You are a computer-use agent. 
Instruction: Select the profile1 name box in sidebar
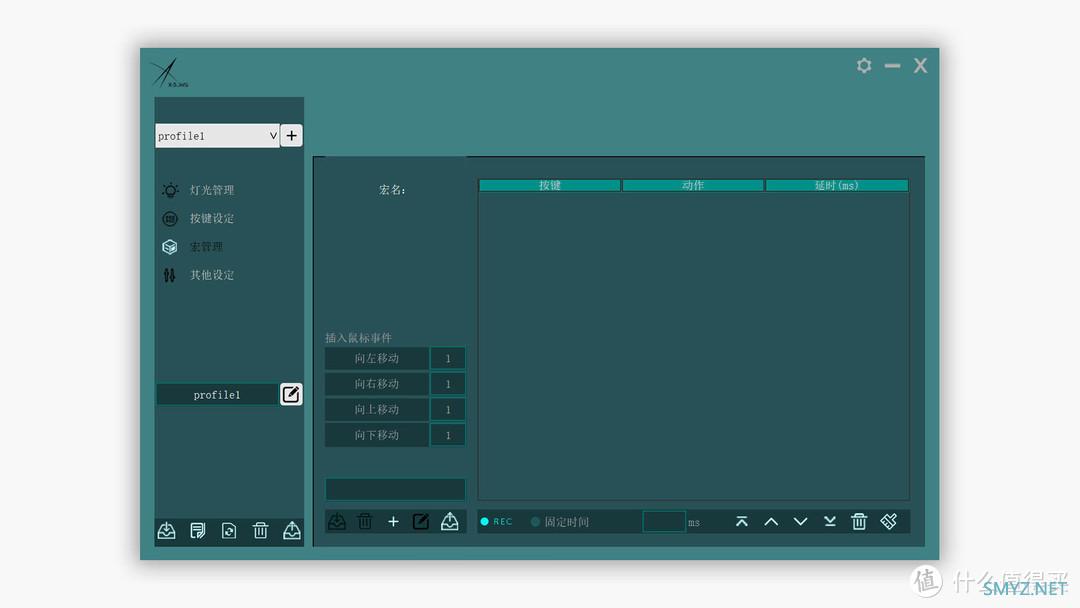tap(217, 395)
